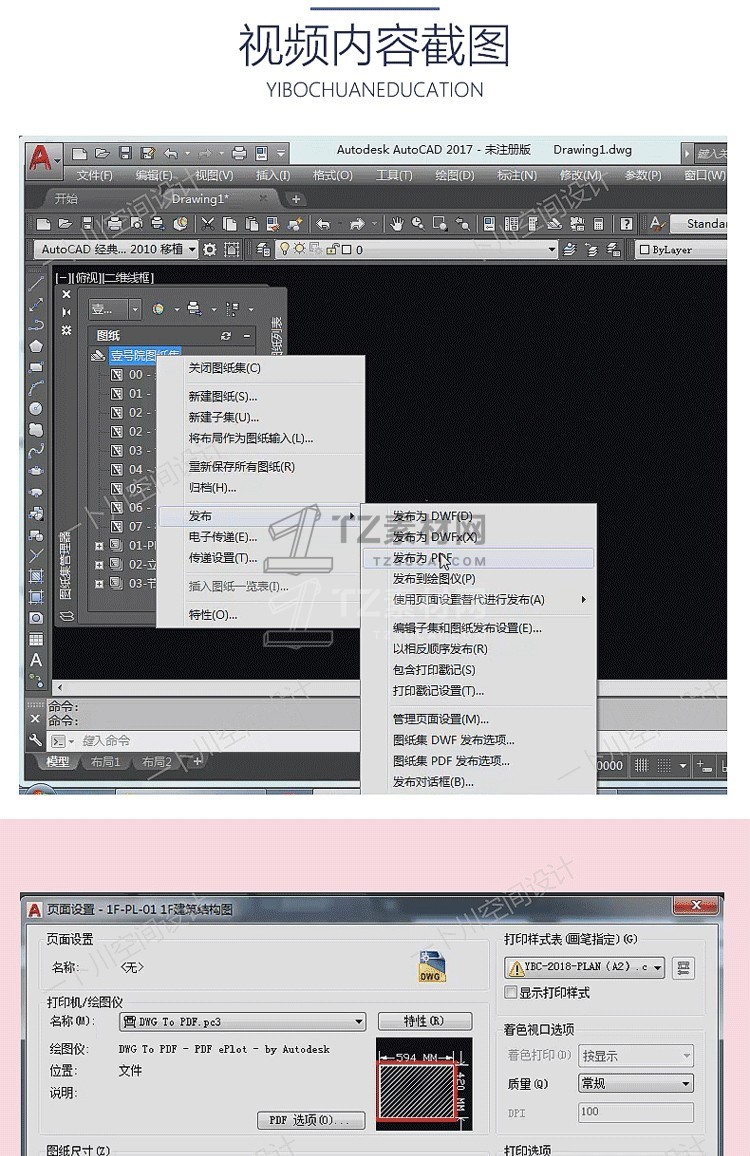Open Layer Properties manager icon
Image resolution: width=750 pixels, height=1156 pixels.
263,250
